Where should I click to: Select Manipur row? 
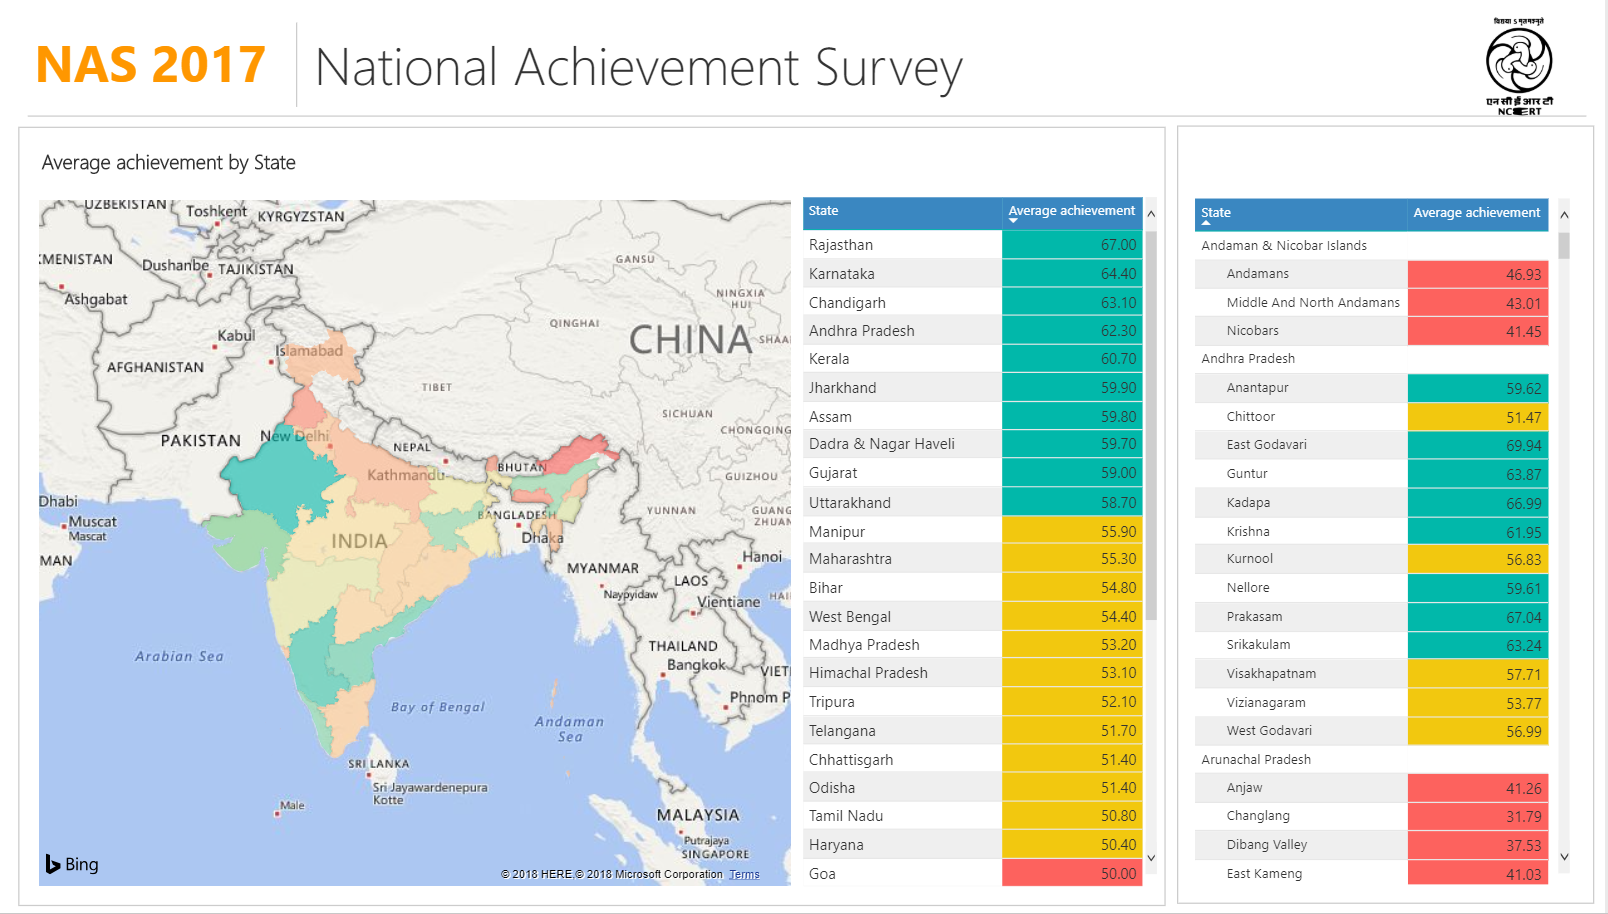(x=973, y=532)
